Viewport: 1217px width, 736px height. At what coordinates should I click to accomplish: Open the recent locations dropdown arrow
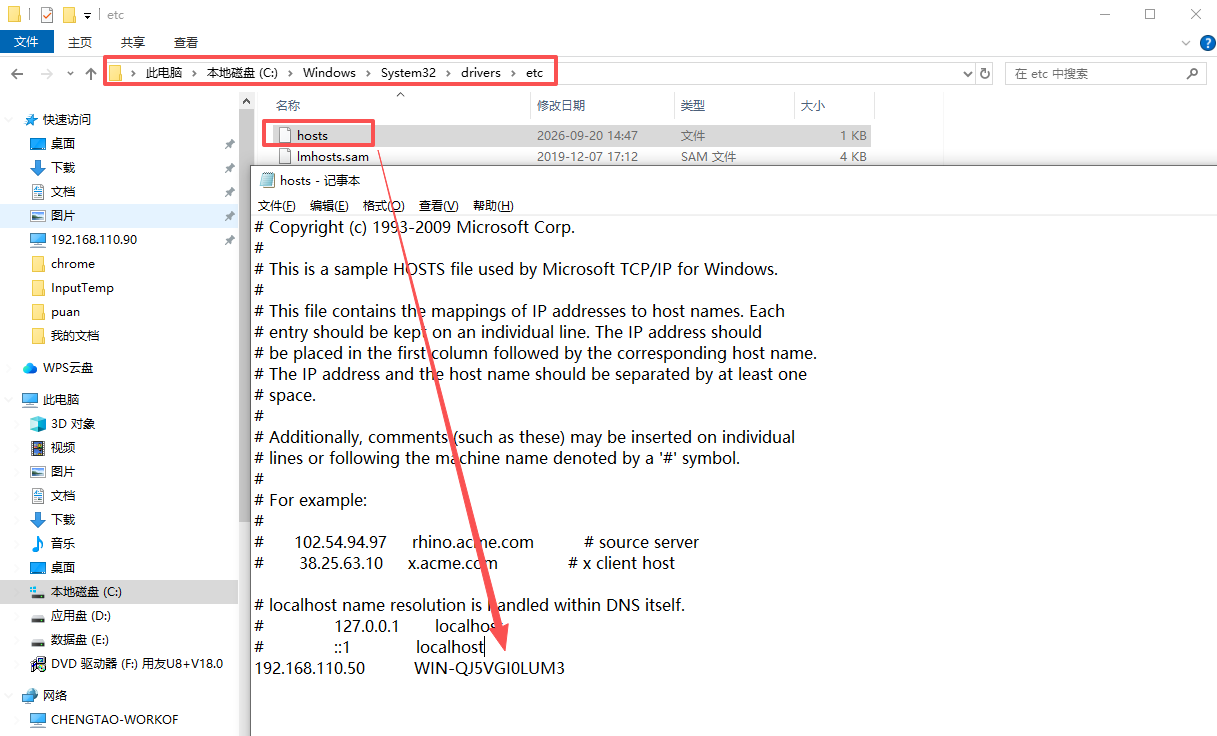[70, 74]
